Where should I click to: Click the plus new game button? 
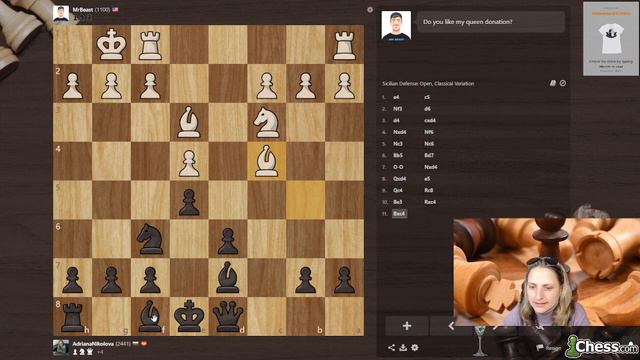click(x=407, y=326)
